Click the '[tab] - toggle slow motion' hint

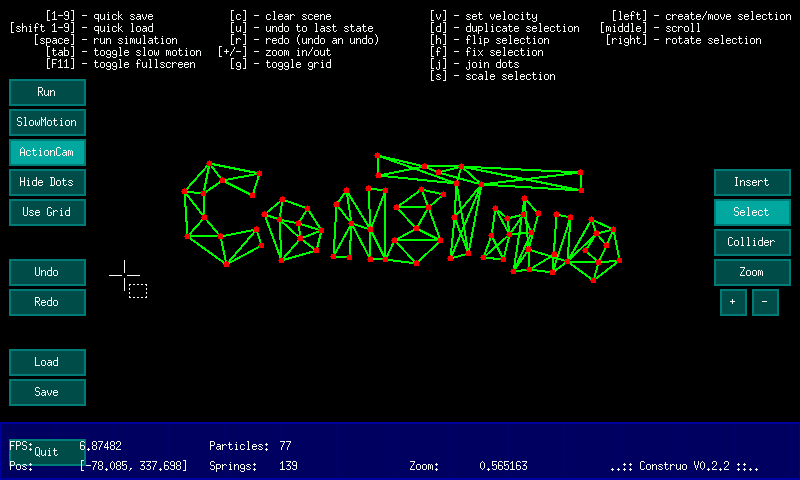(123, 52)
